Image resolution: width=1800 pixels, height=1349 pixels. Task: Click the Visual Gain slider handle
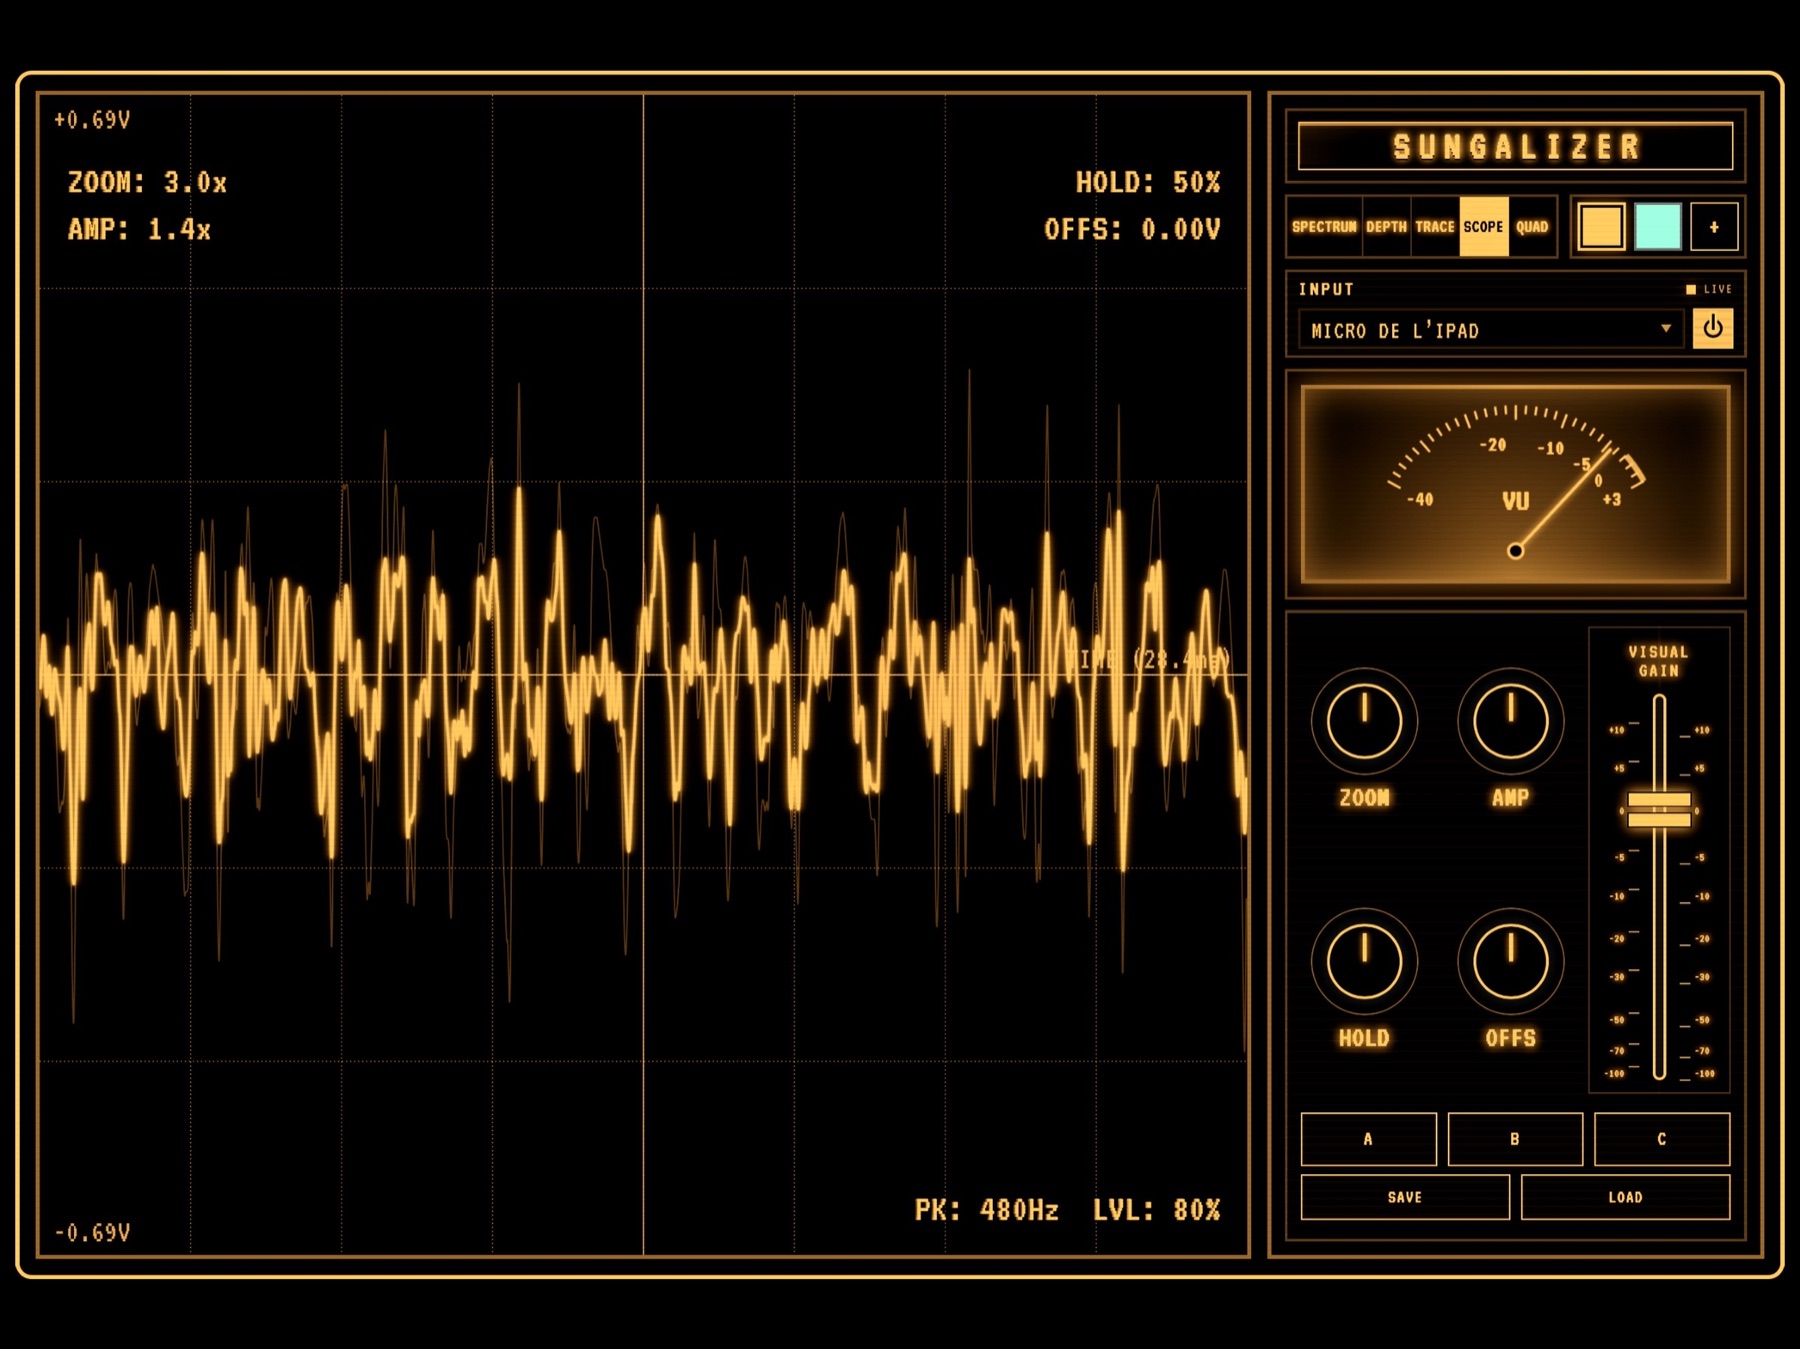(1659, 810)
